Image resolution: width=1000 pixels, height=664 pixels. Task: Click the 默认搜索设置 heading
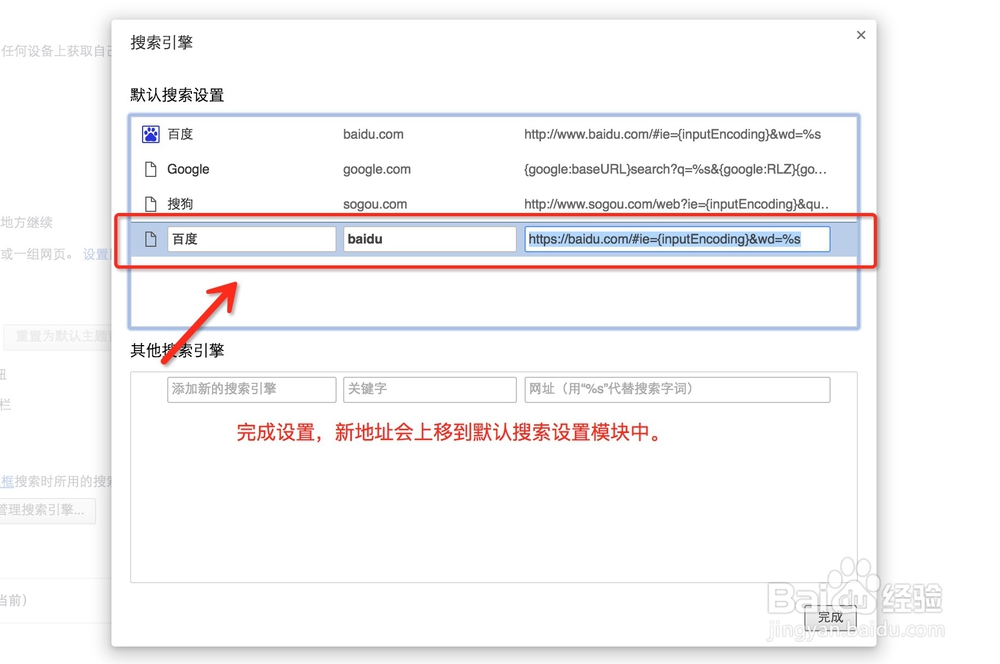pyautogui.click(x=177, y=95)
